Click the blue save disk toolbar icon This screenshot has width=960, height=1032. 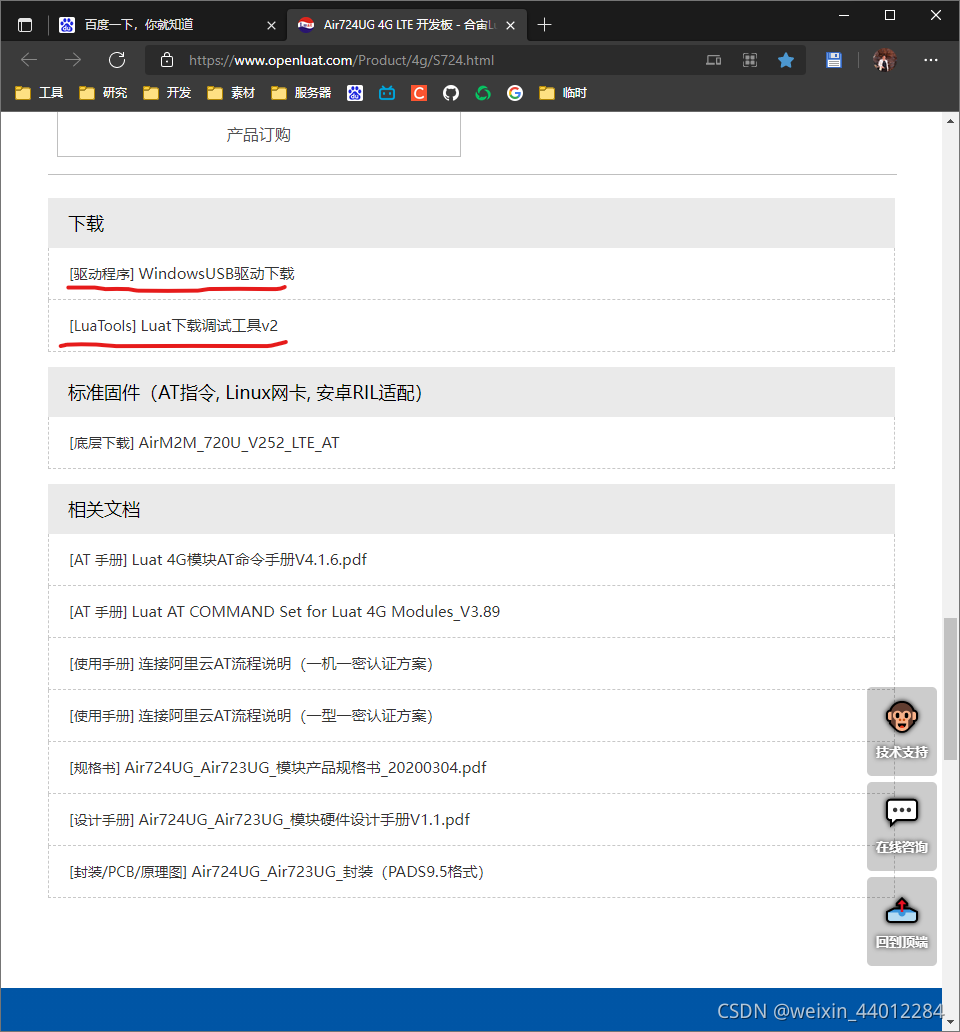[834, 60]
